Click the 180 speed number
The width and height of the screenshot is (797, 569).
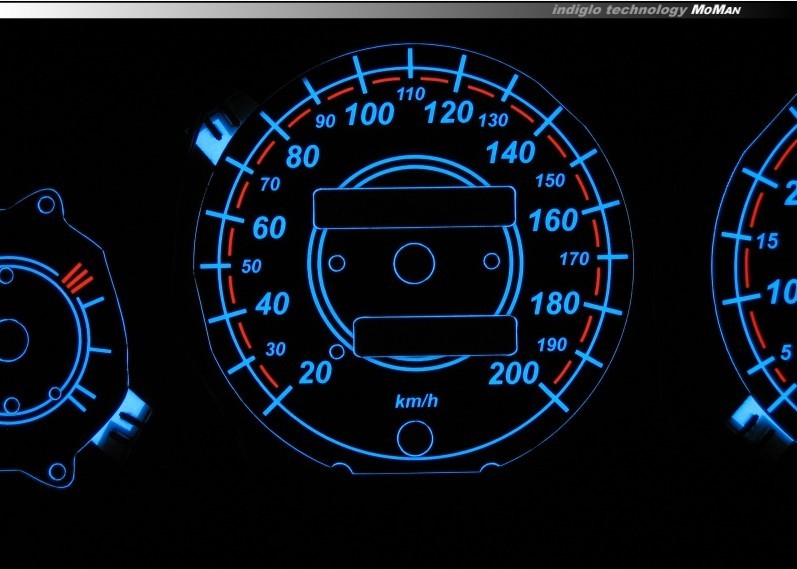tap(556, 302)
